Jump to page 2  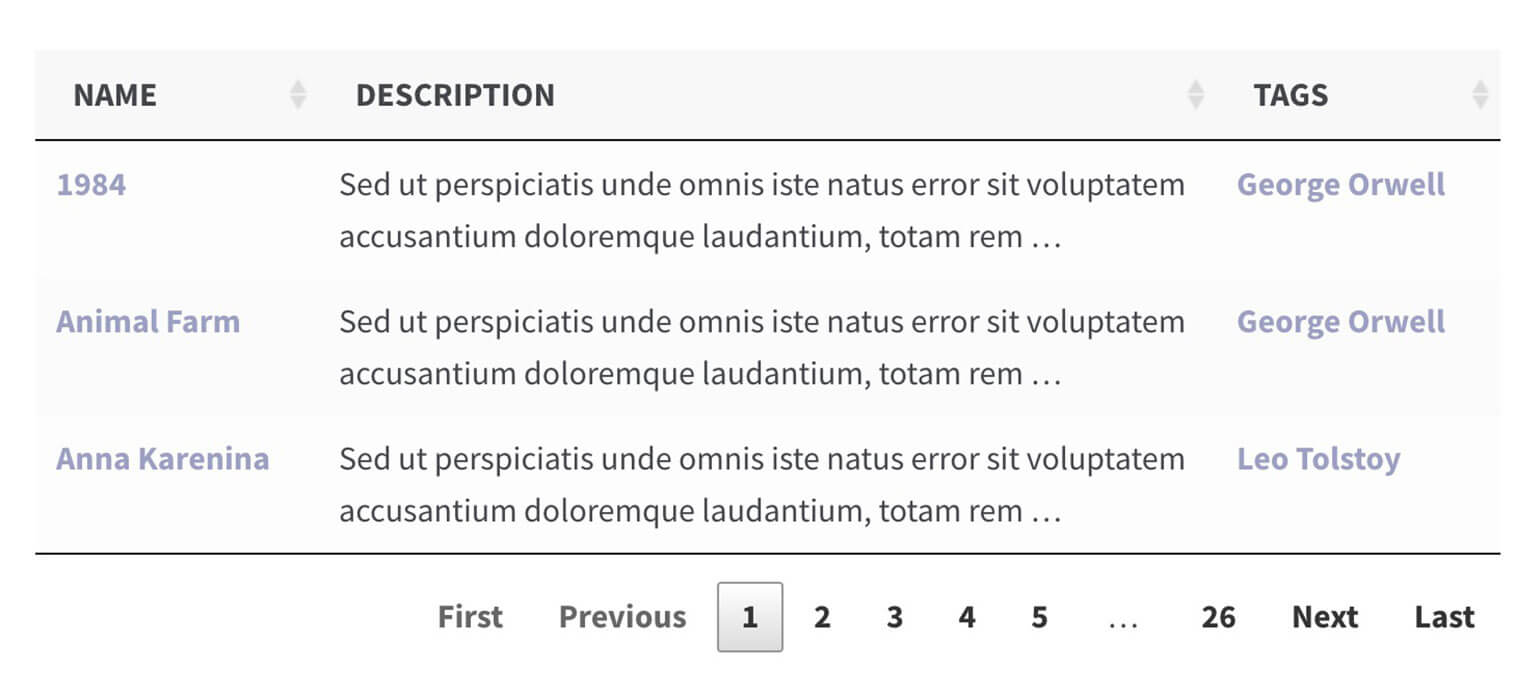click(x=822, y=617)
